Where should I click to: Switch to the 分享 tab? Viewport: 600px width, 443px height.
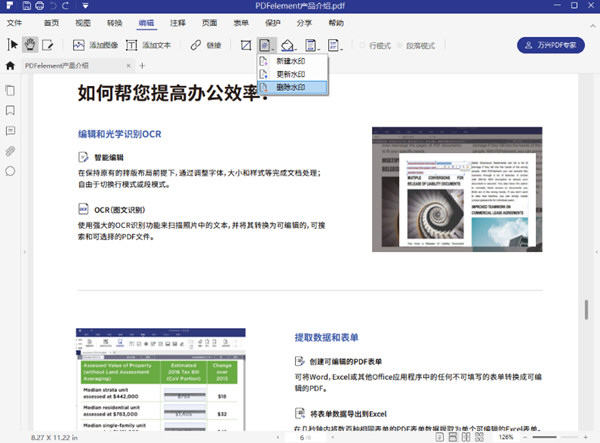304,23
